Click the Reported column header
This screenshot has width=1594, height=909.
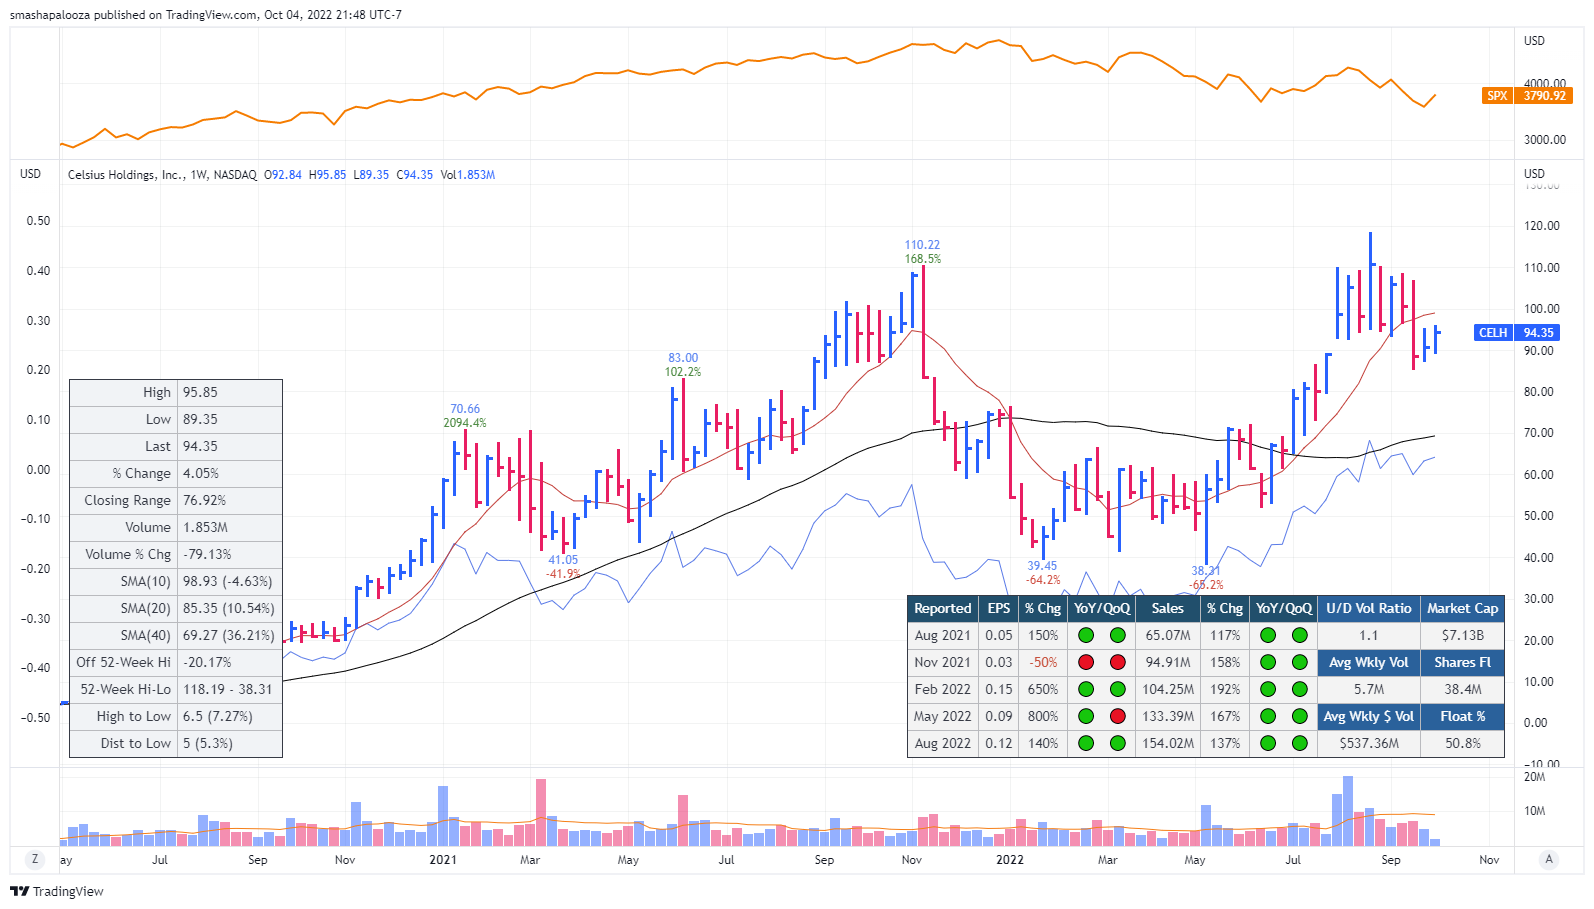click(x=942, y=608)
